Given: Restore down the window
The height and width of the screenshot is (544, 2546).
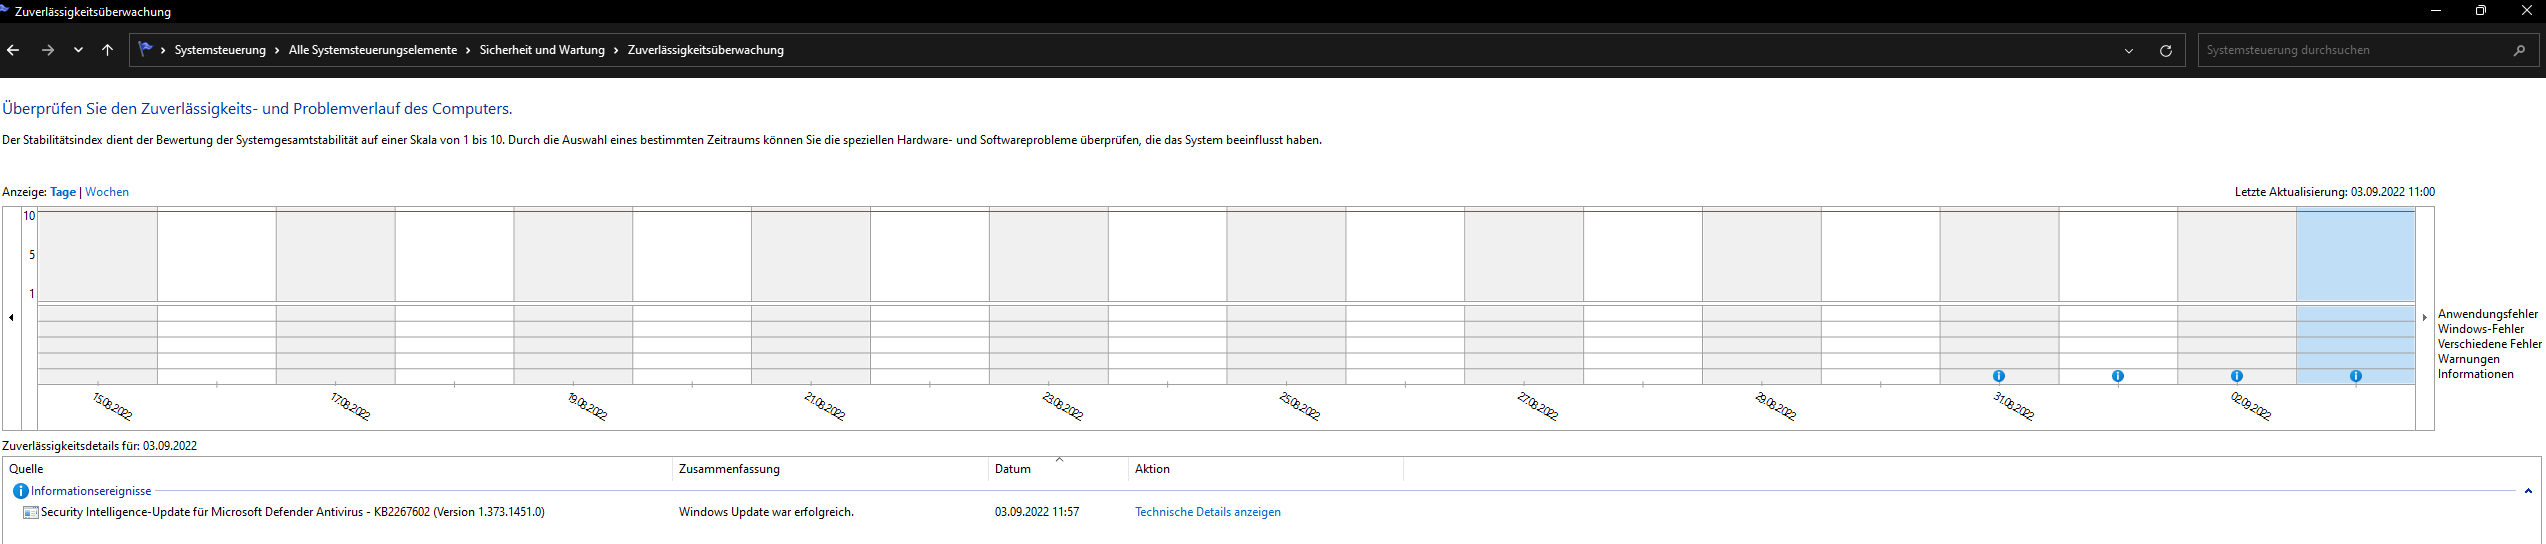Looking at the screenshot, I should tap(2481, 11).
